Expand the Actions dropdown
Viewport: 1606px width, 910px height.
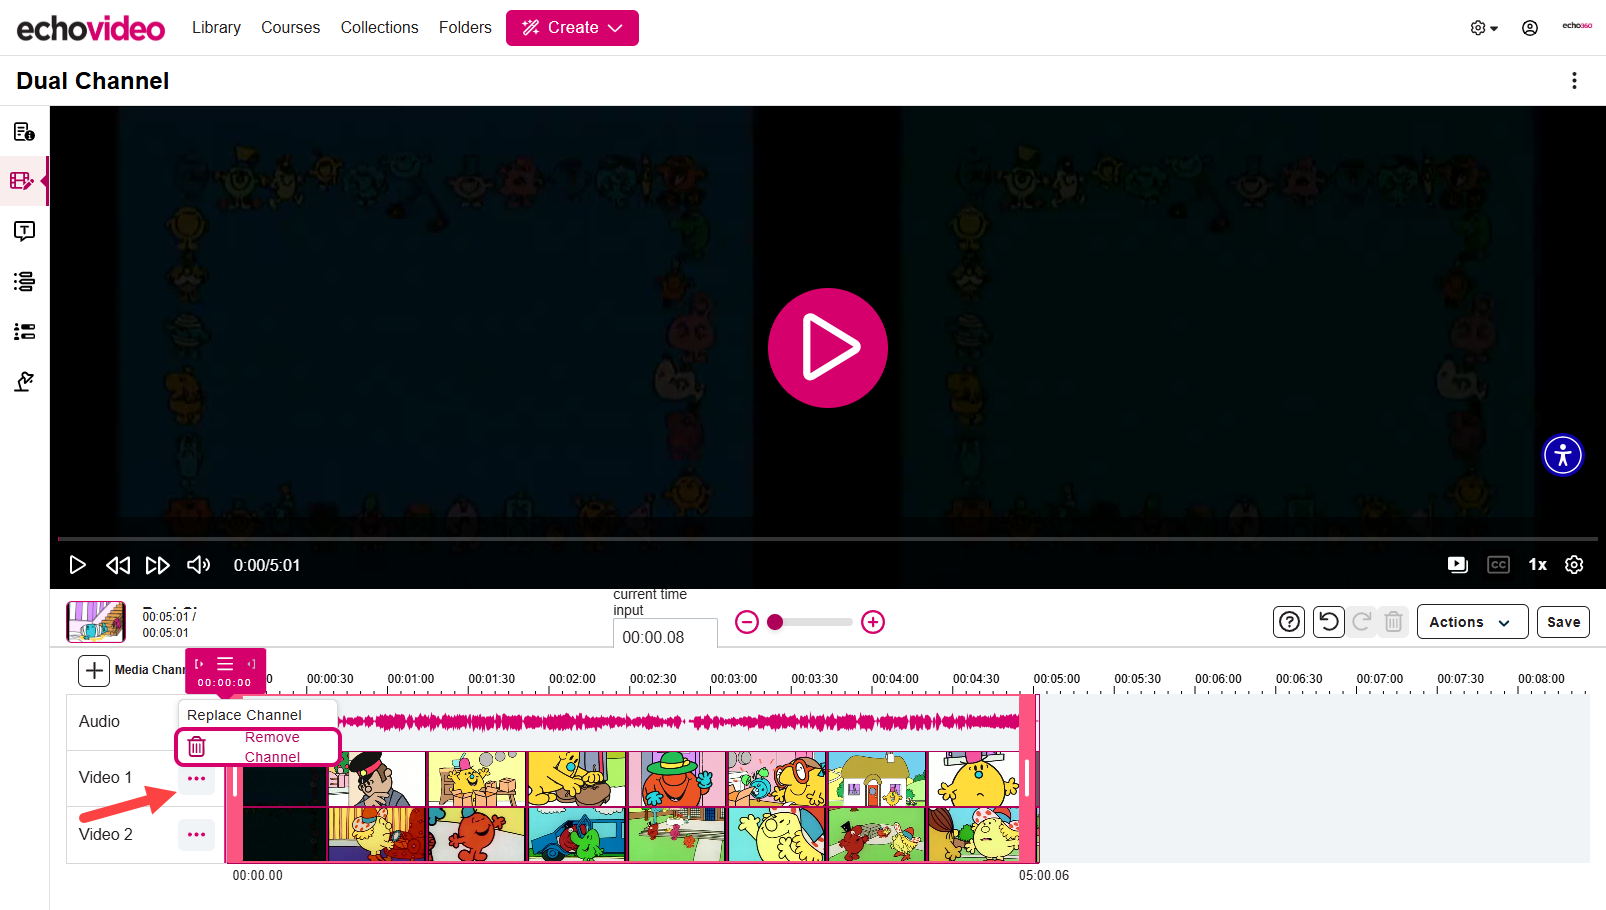(1472, 622)
